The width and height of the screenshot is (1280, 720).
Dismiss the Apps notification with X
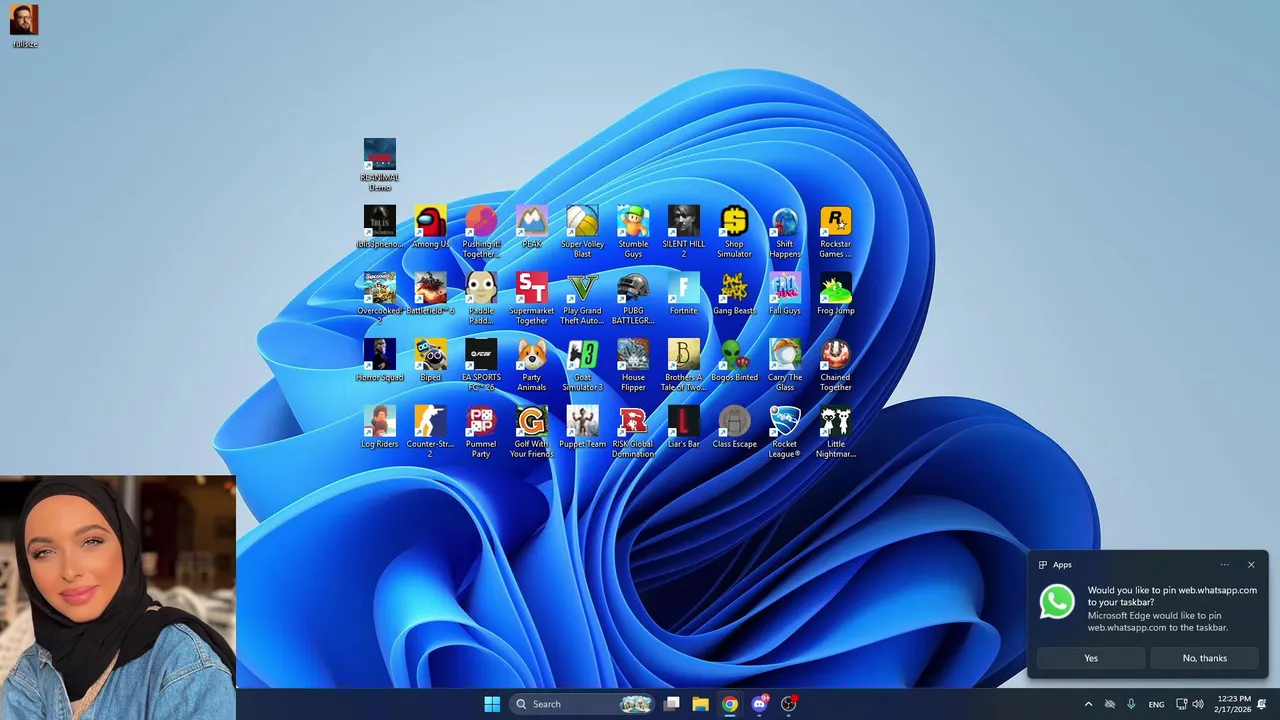pyautogui.click(x=1251, y=565)
